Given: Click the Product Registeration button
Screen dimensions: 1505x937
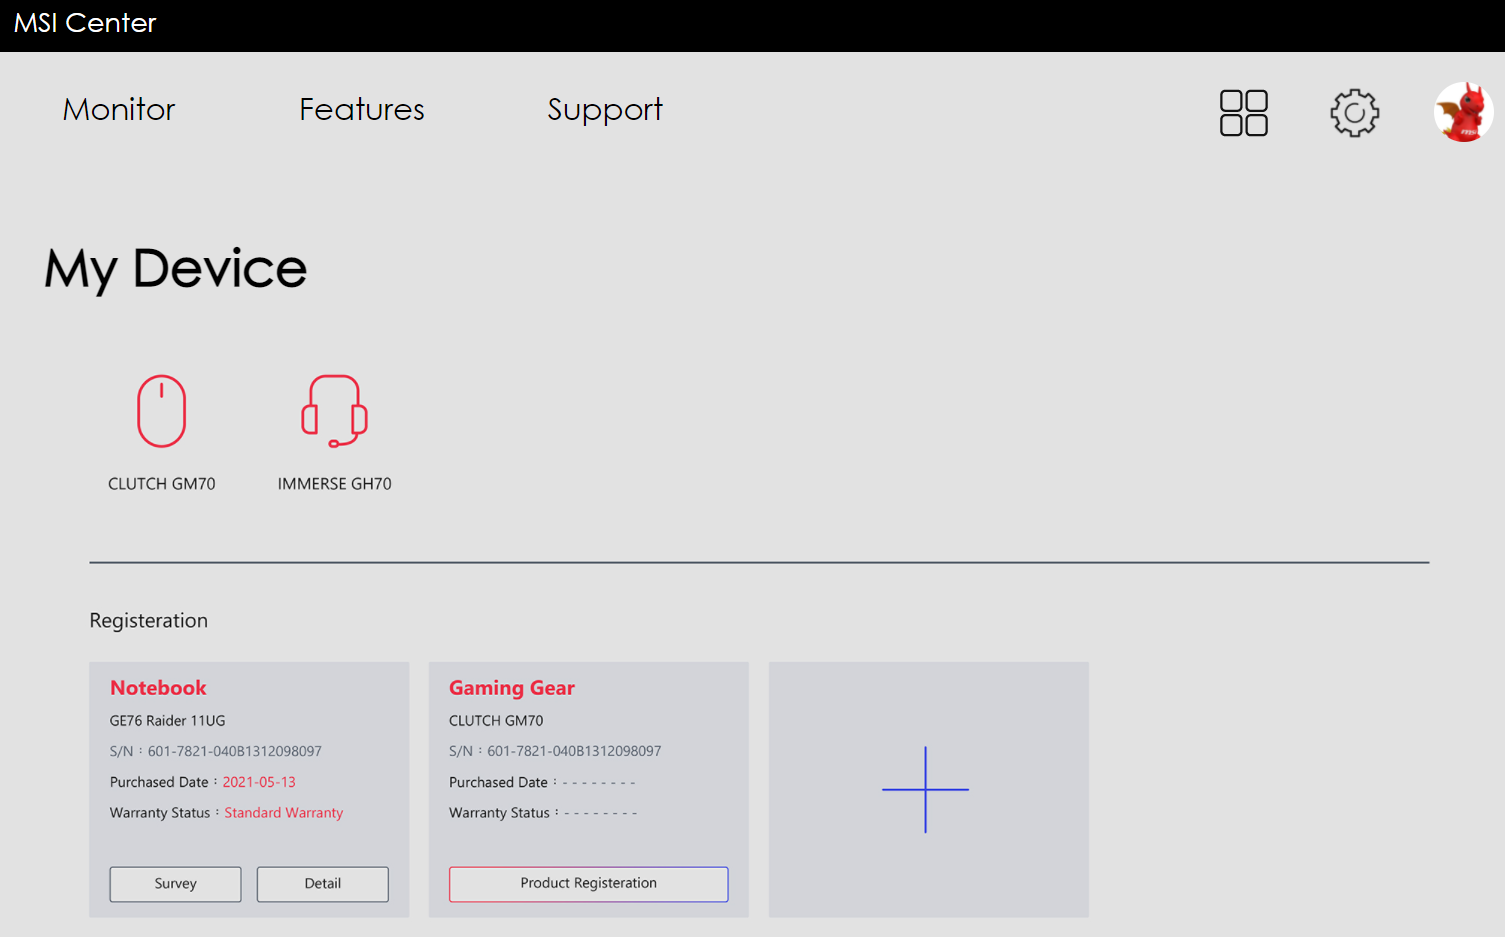Looking at the screenshot, I should click(x=588, y=884).
